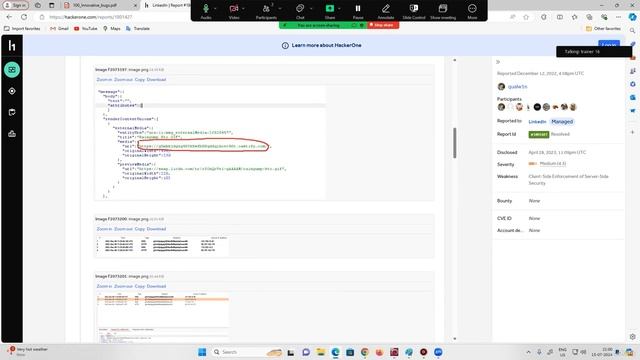Click the JSON code screenshot image
Viewport: 640px width, 360px height.
tap(211, 142)
